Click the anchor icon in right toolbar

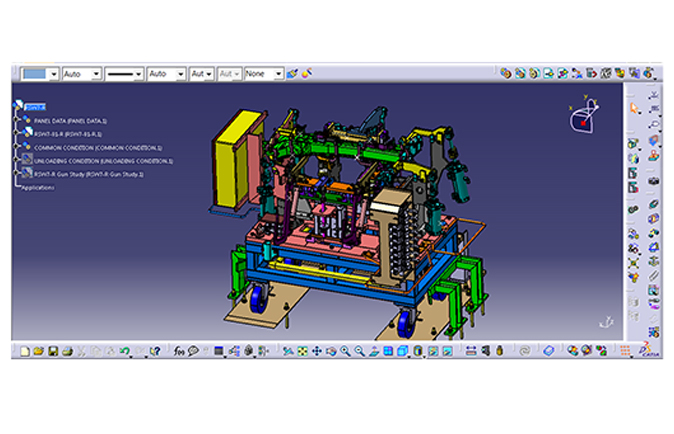tap(654, 262)
